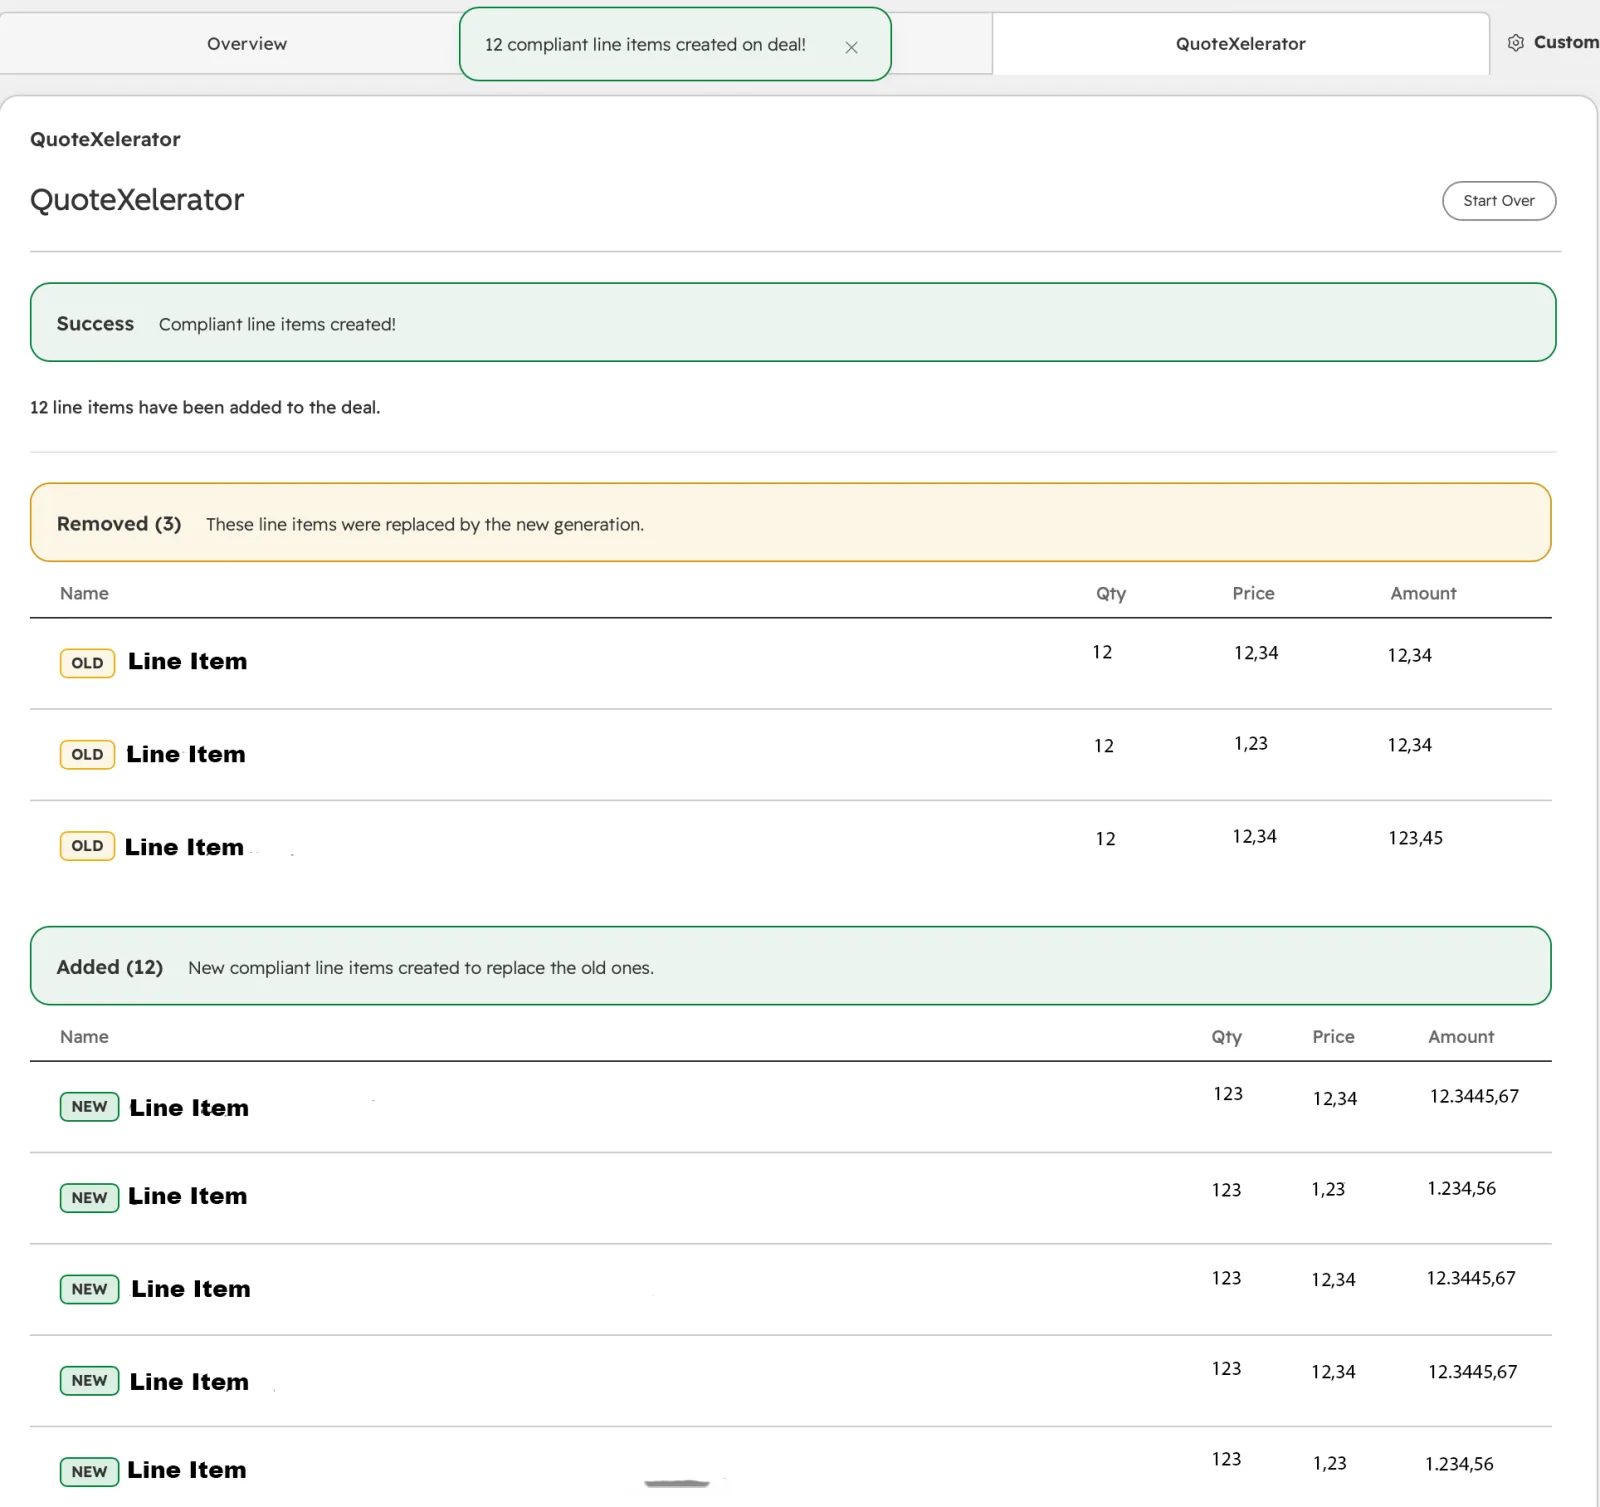Click the Price column header in Removed table
Screen dimensions: 1600x1507
1253,593
